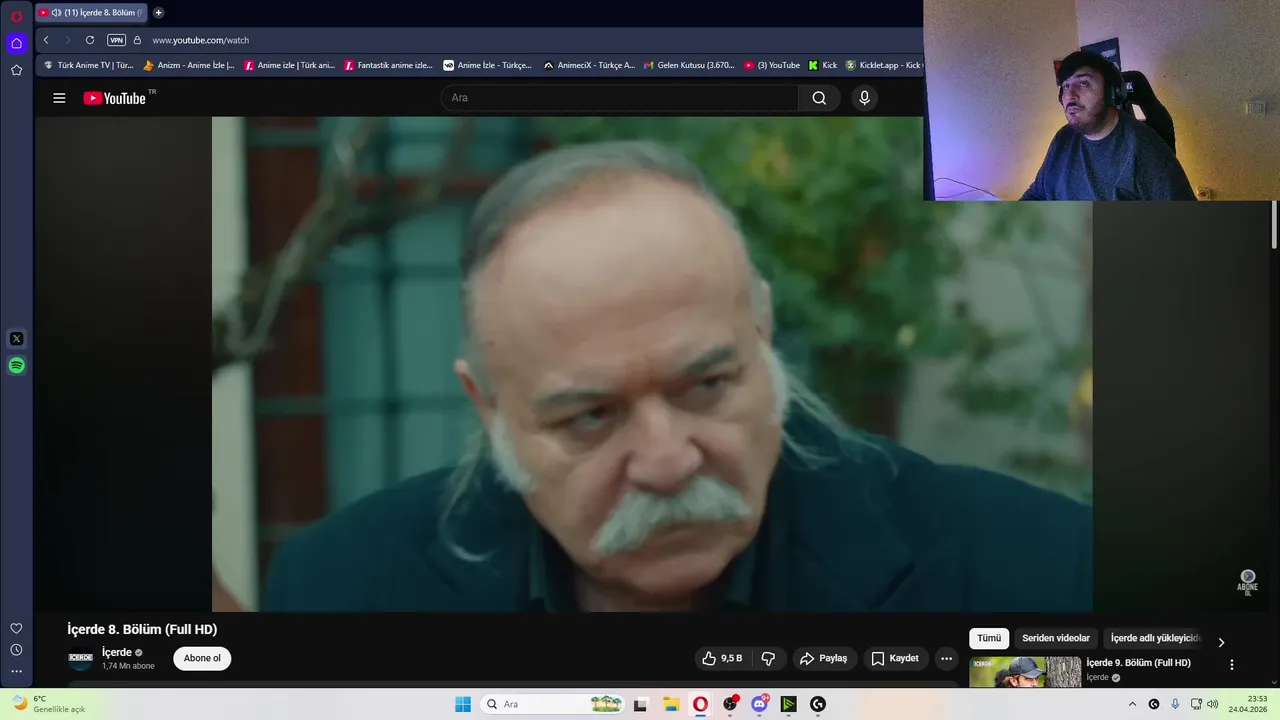Switch to Opera from taskbar
This screenshot has width=1280, height=720.
click(x=700, y=704)
